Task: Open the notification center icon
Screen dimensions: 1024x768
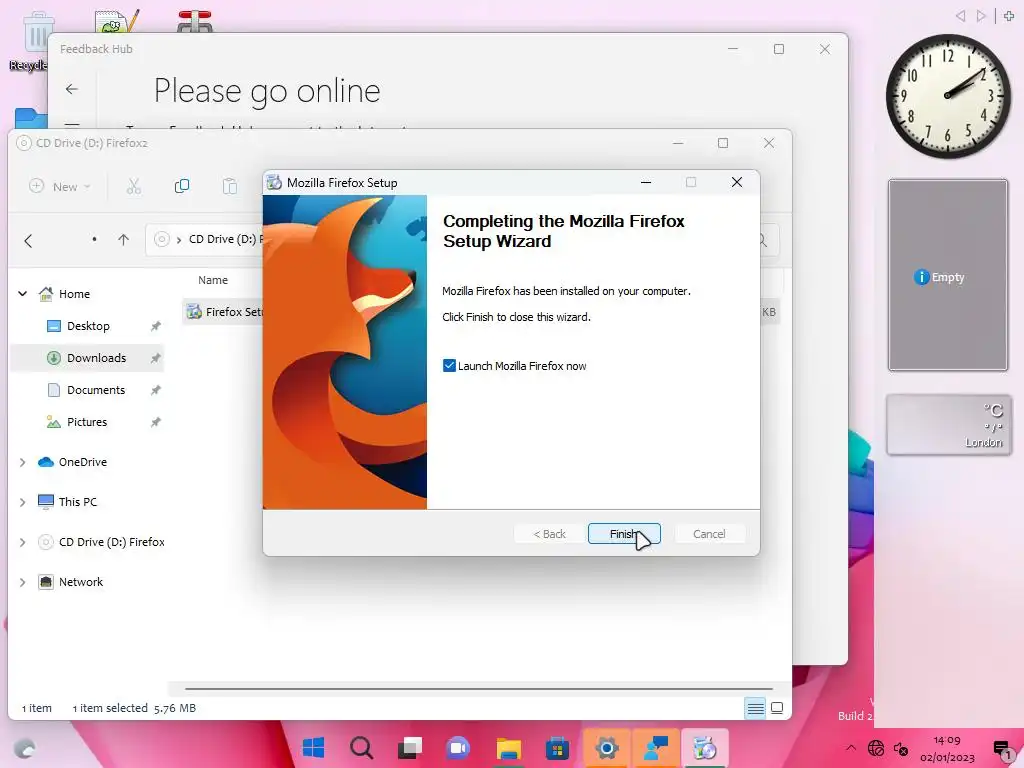Action: pos(1002,749)
